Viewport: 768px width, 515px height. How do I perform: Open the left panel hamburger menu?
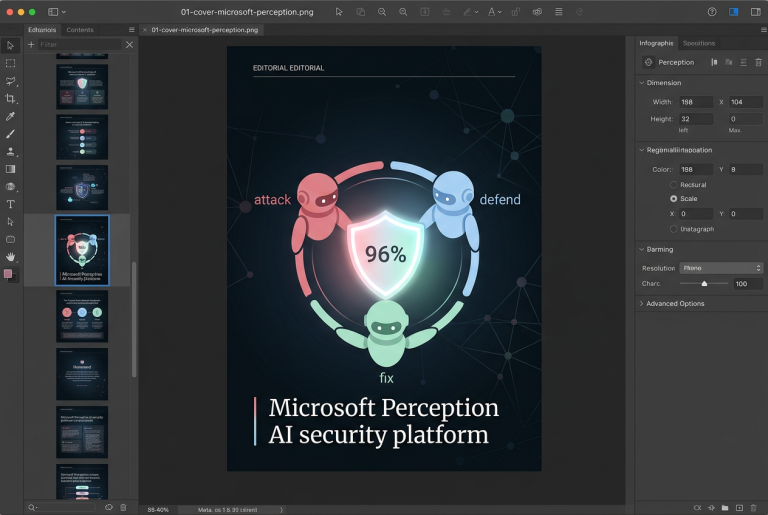tap(131, 30)
